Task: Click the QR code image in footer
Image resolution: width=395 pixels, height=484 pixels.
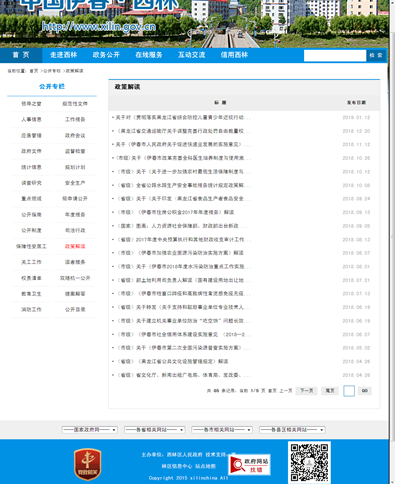Action: [x=309, y=462]
